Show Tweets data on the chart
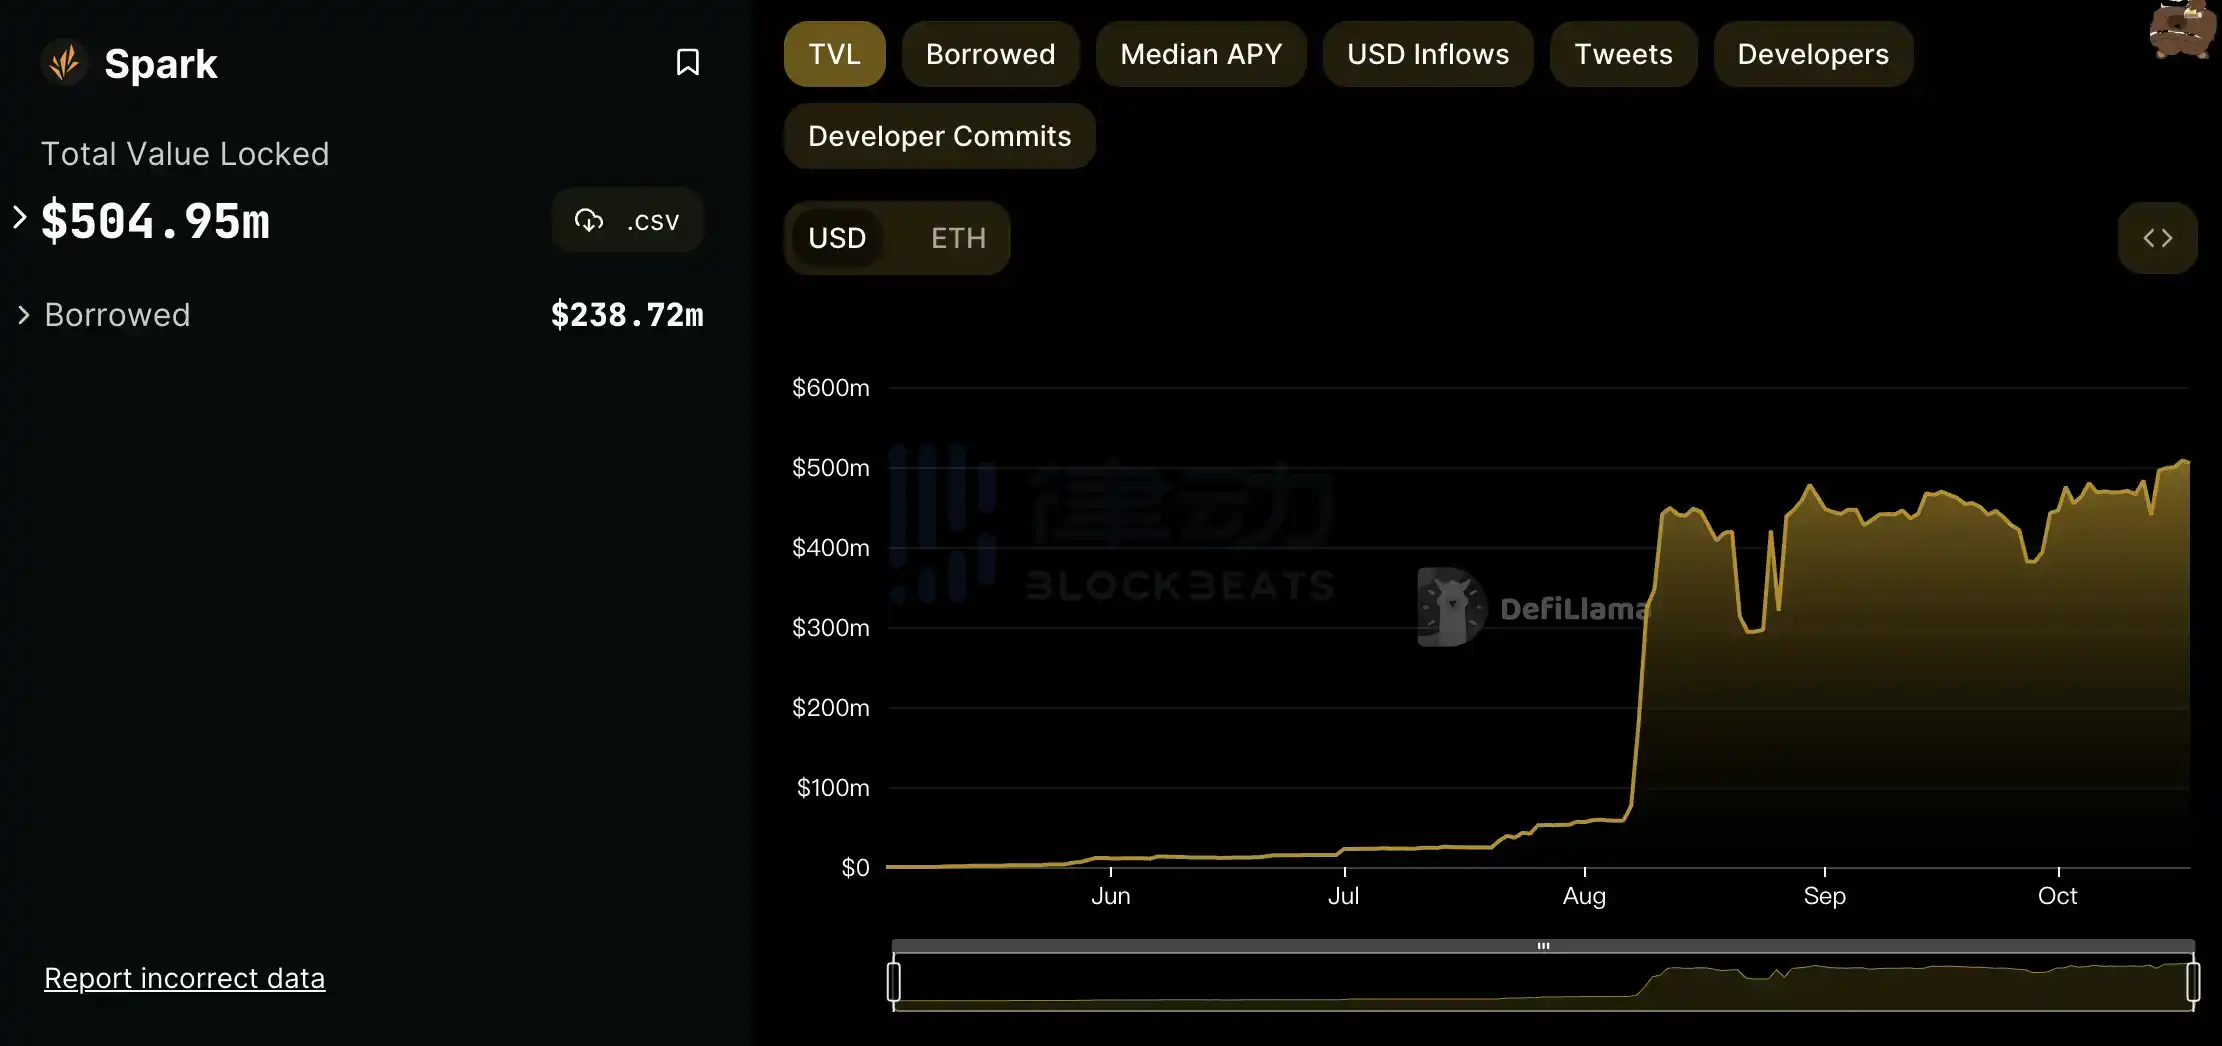 point(1623,54)
